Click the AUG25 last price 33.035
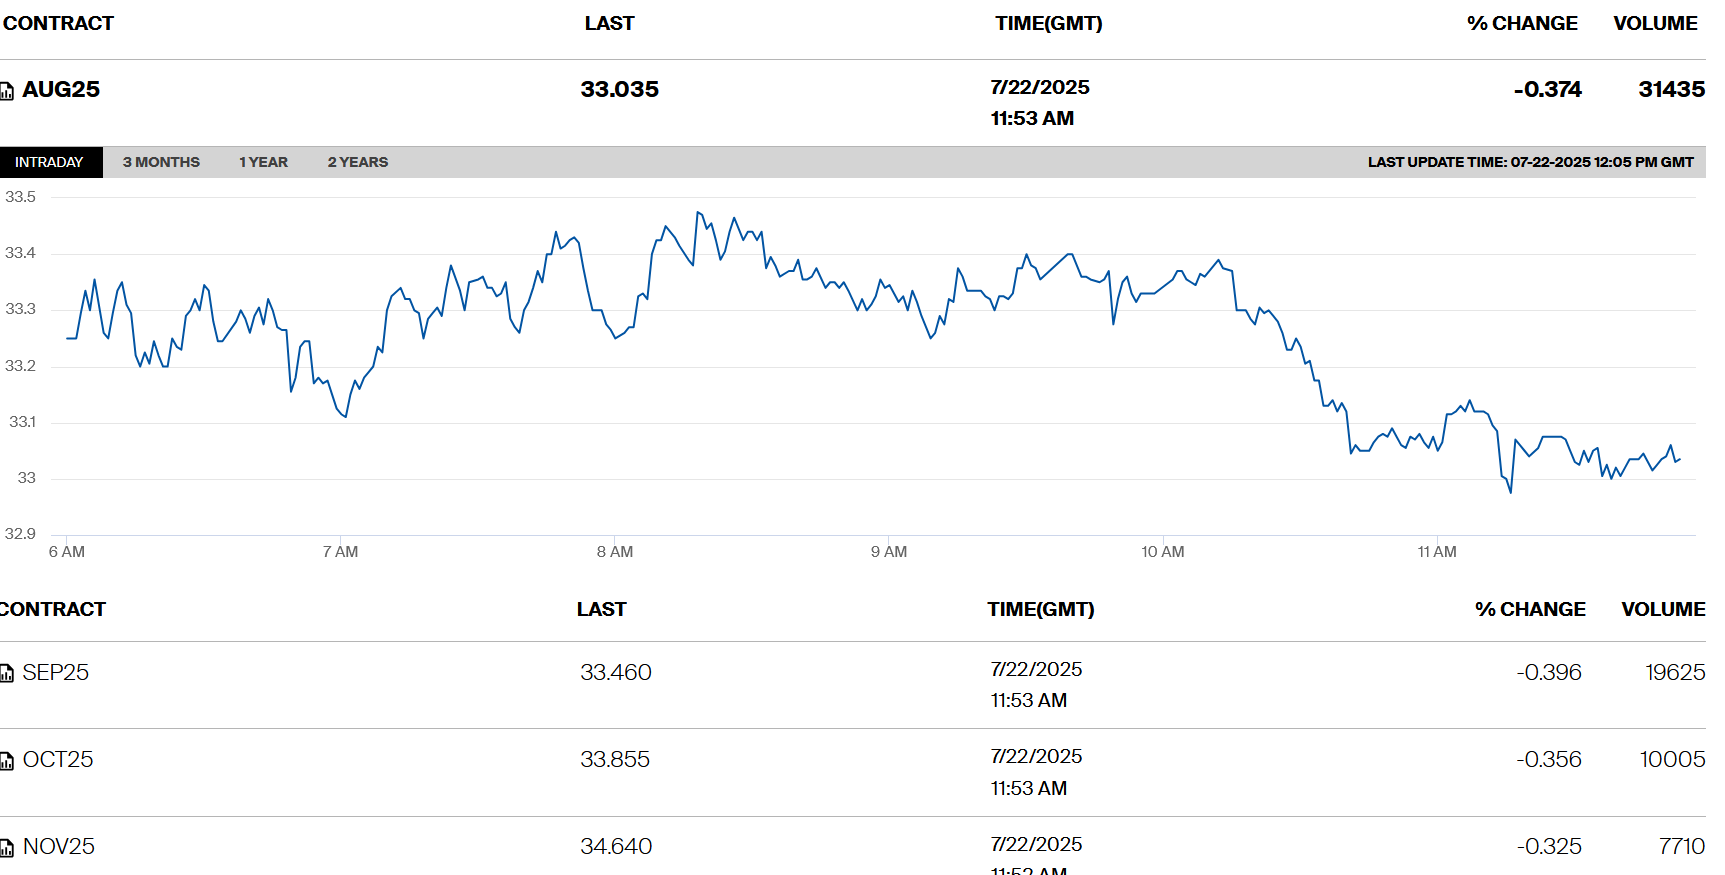 click(x=619, y=90)
